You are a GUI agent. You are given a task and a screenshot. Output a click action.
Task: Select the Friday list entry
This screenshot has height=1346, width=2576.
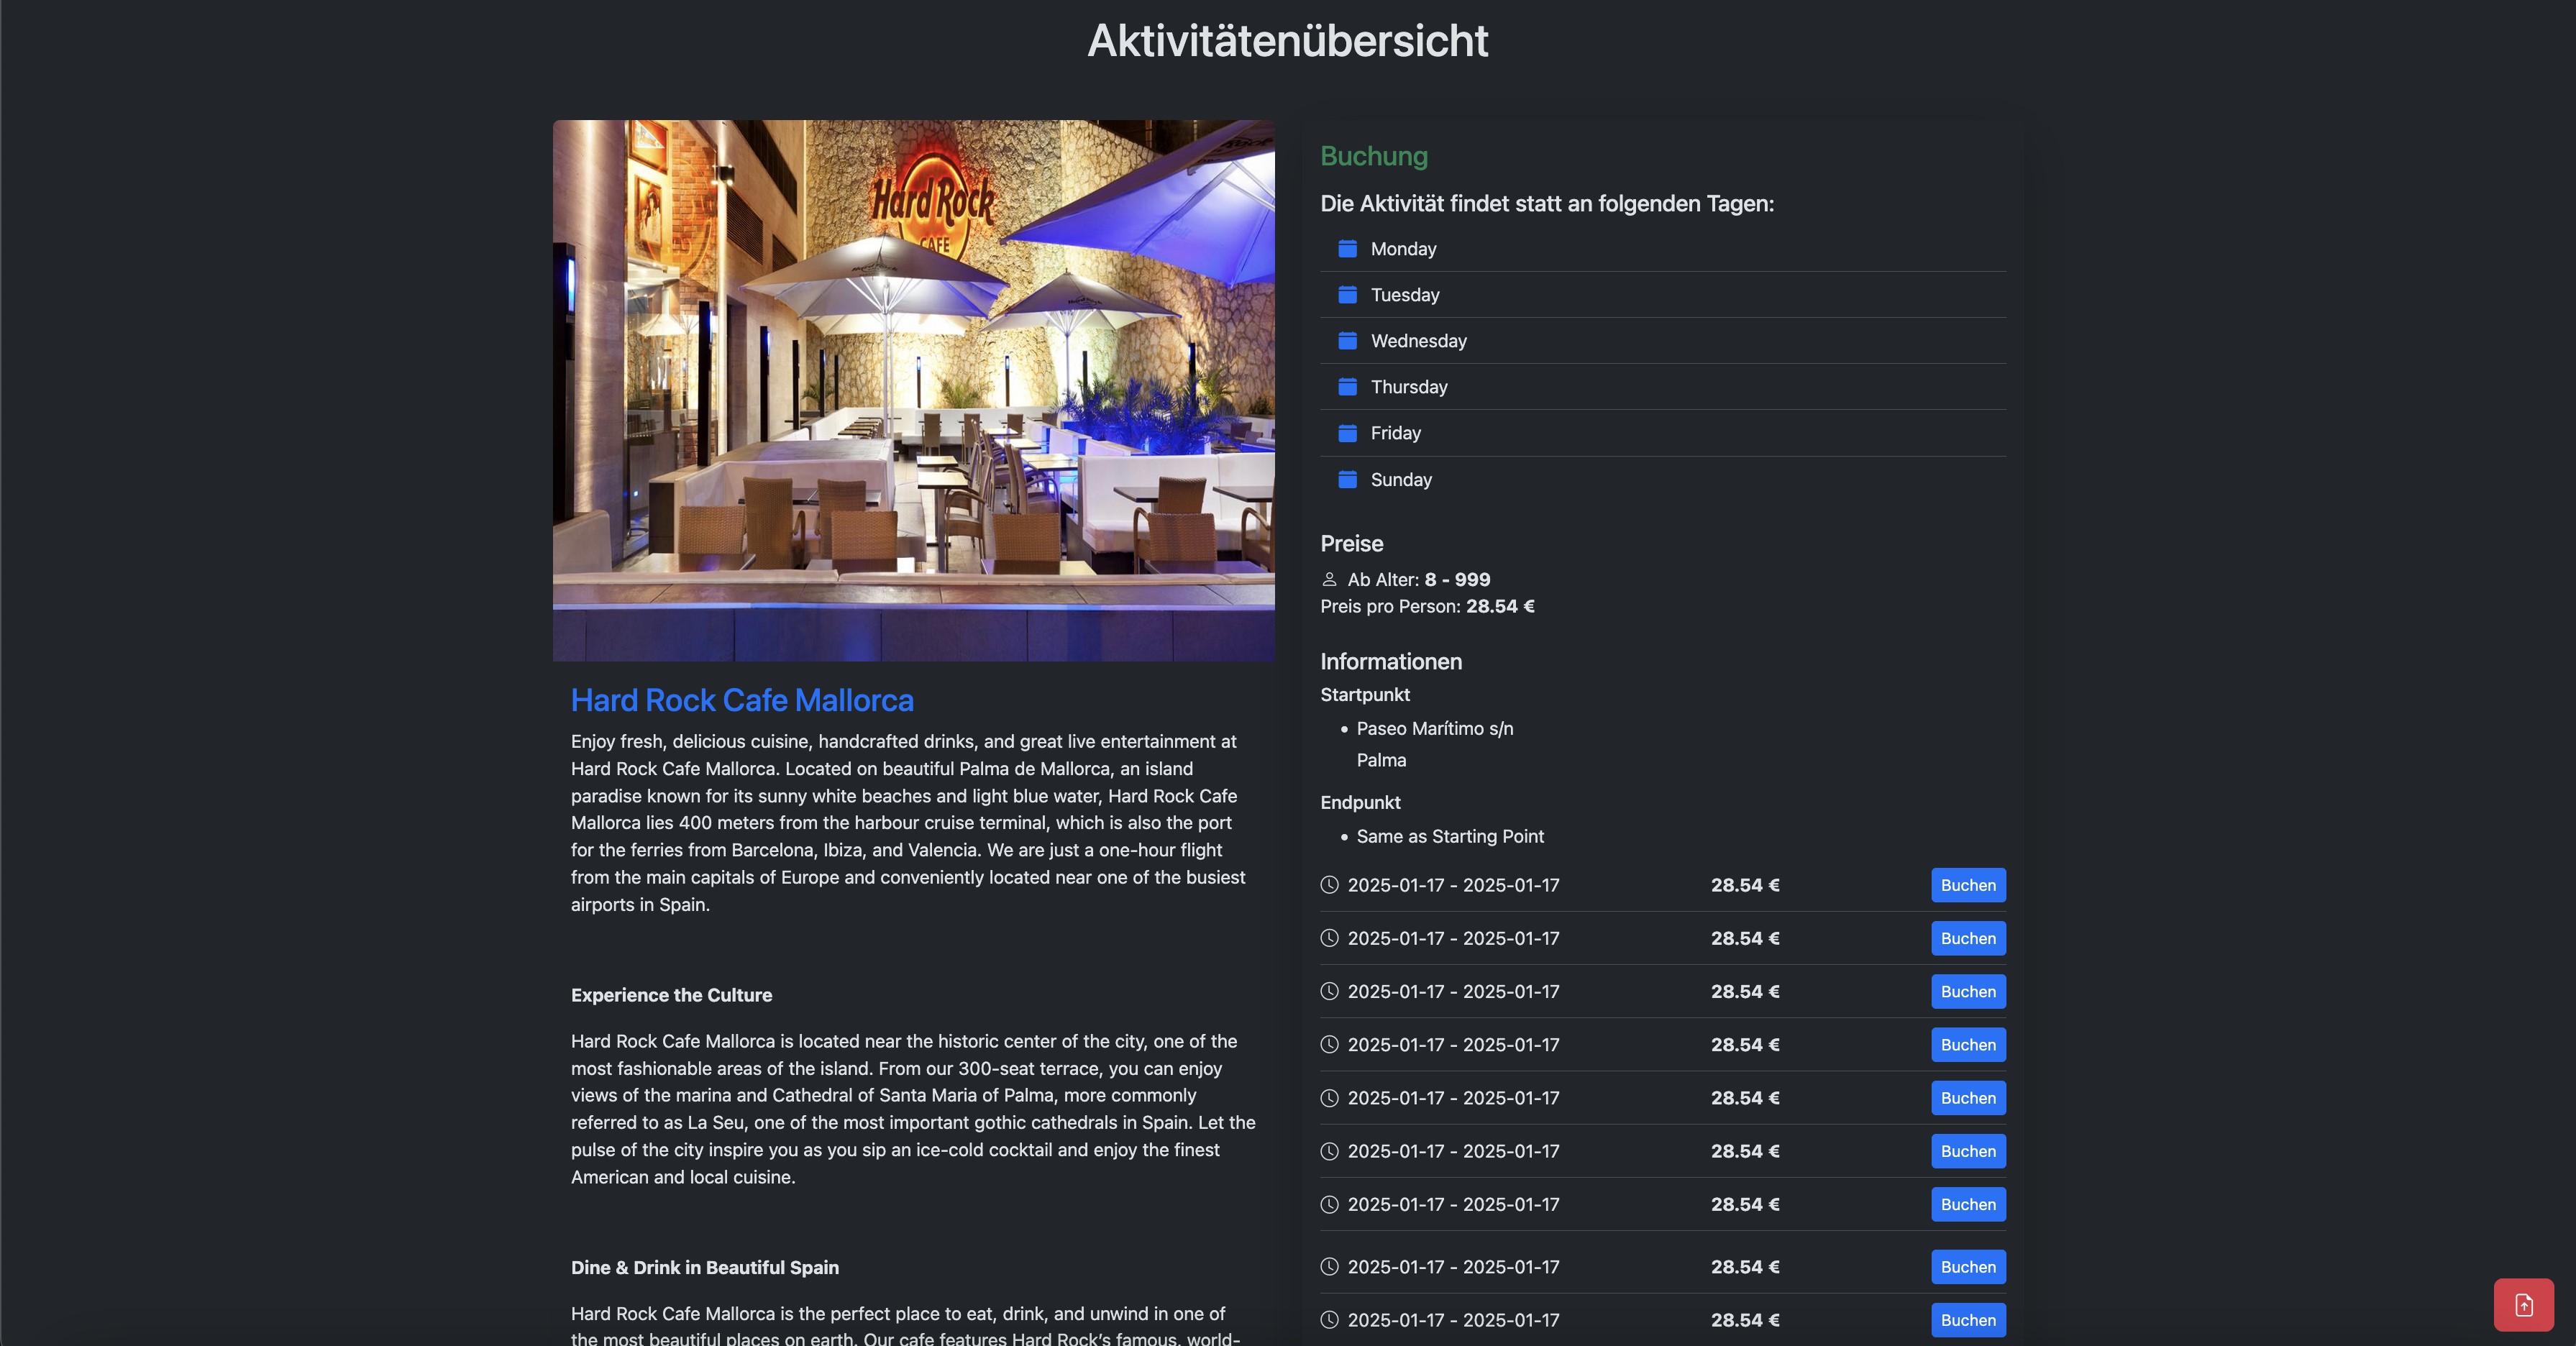pyautogui.click(x=1662, y=432)
